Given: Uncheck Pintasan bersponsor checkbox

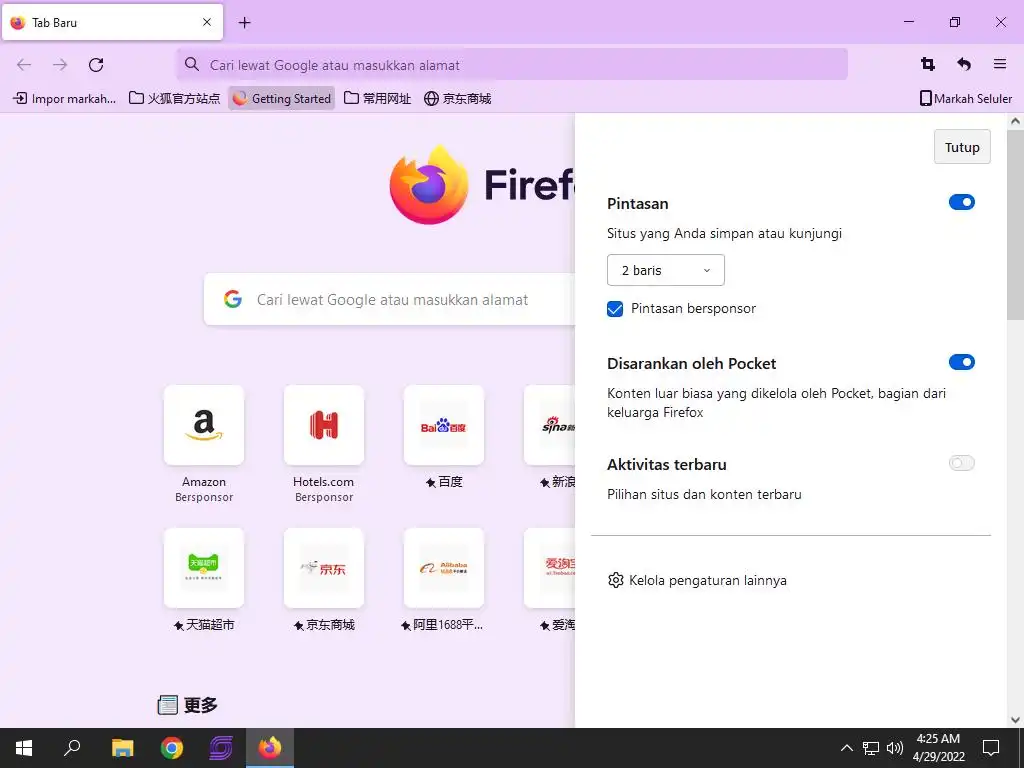Looking at the screenshot, I should (x=615, y=309).
